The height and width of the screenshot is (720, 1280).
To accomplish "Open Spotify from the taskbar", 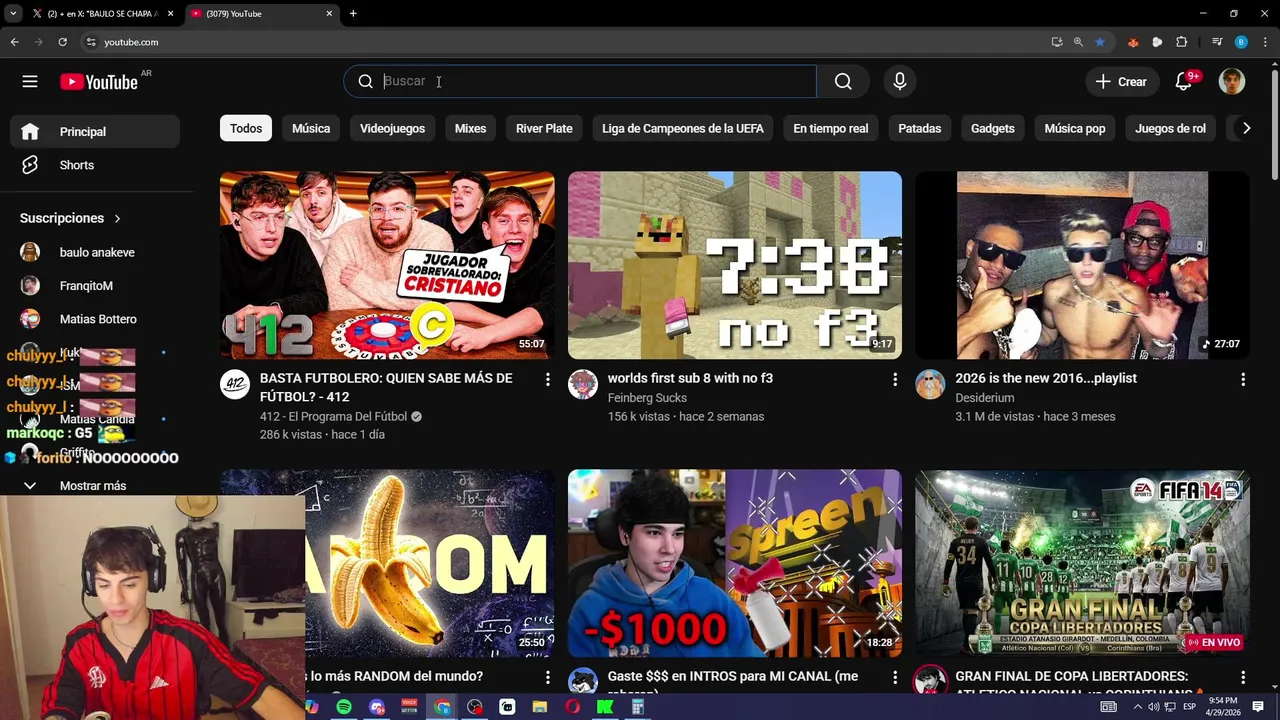I will [344, 707].
